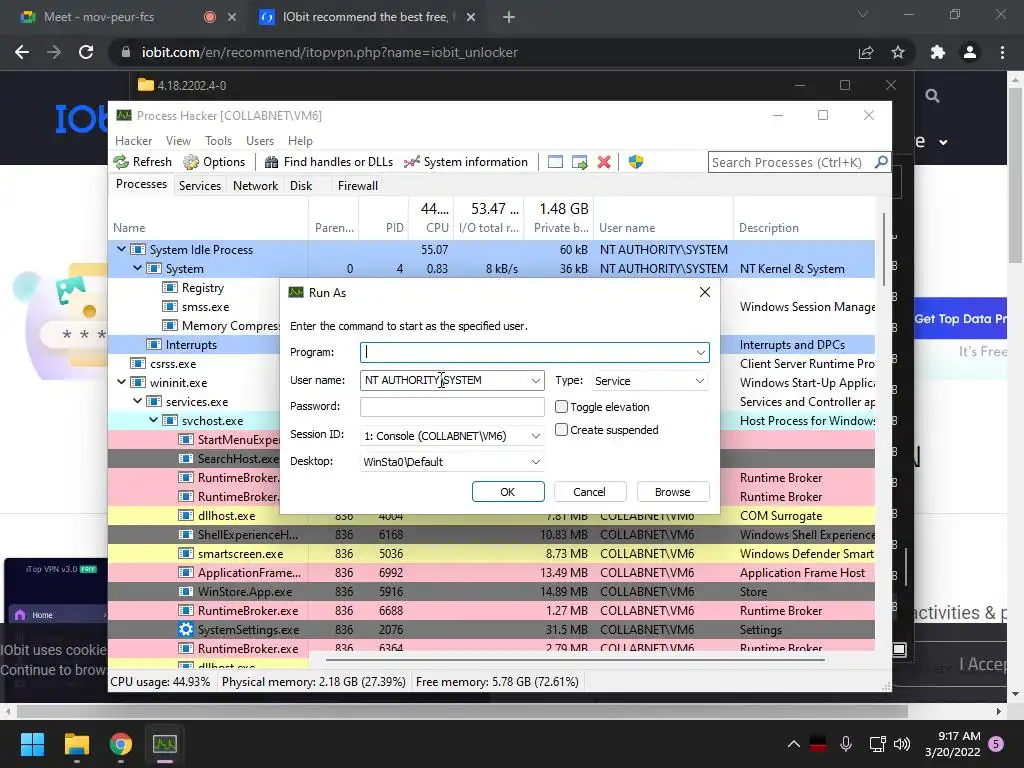Open the Users menu

pyautogui.click(x=260, y=141)
